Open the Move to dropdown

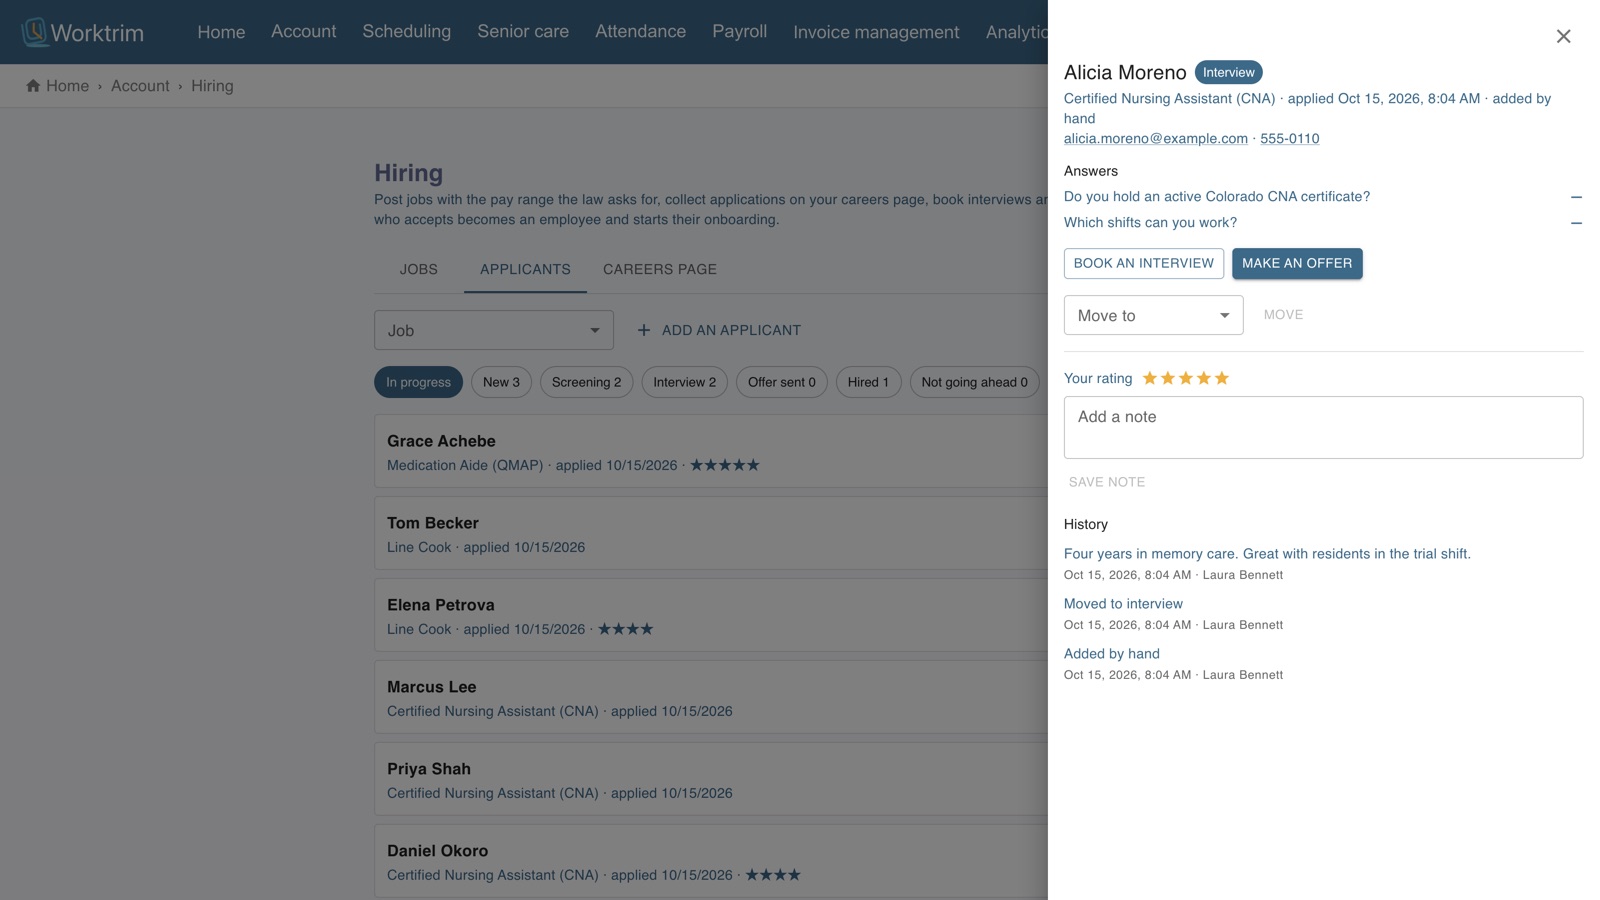(1153, 315)
